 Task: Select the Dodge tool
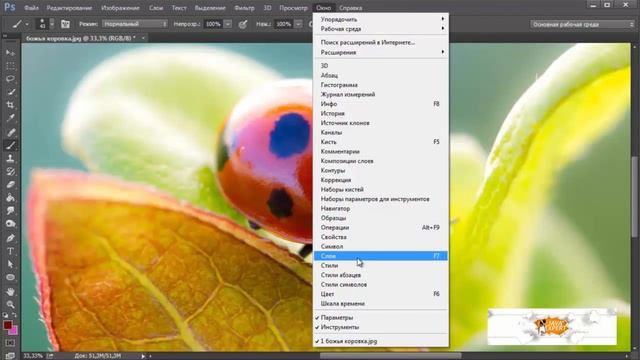coord(10,224)
